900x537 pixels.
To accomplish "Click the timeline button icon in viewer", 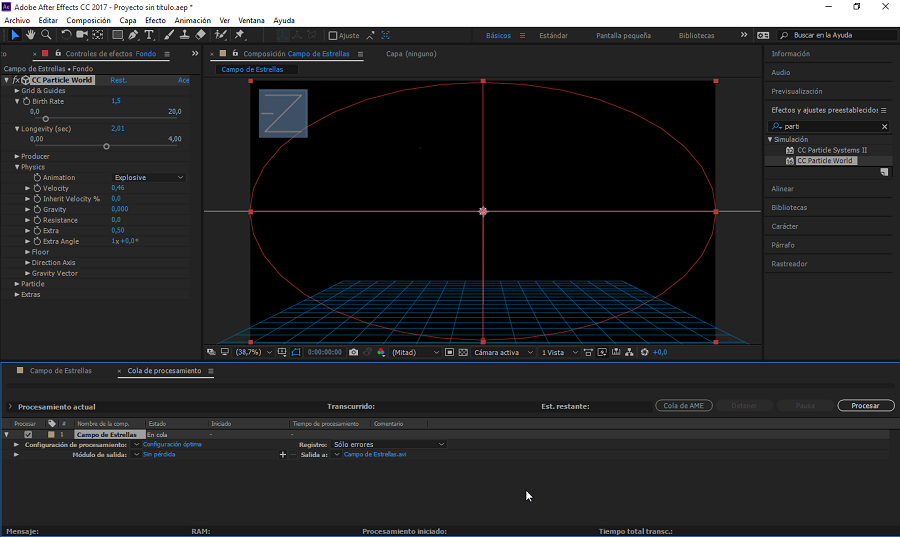I will [x=616, y=352].
